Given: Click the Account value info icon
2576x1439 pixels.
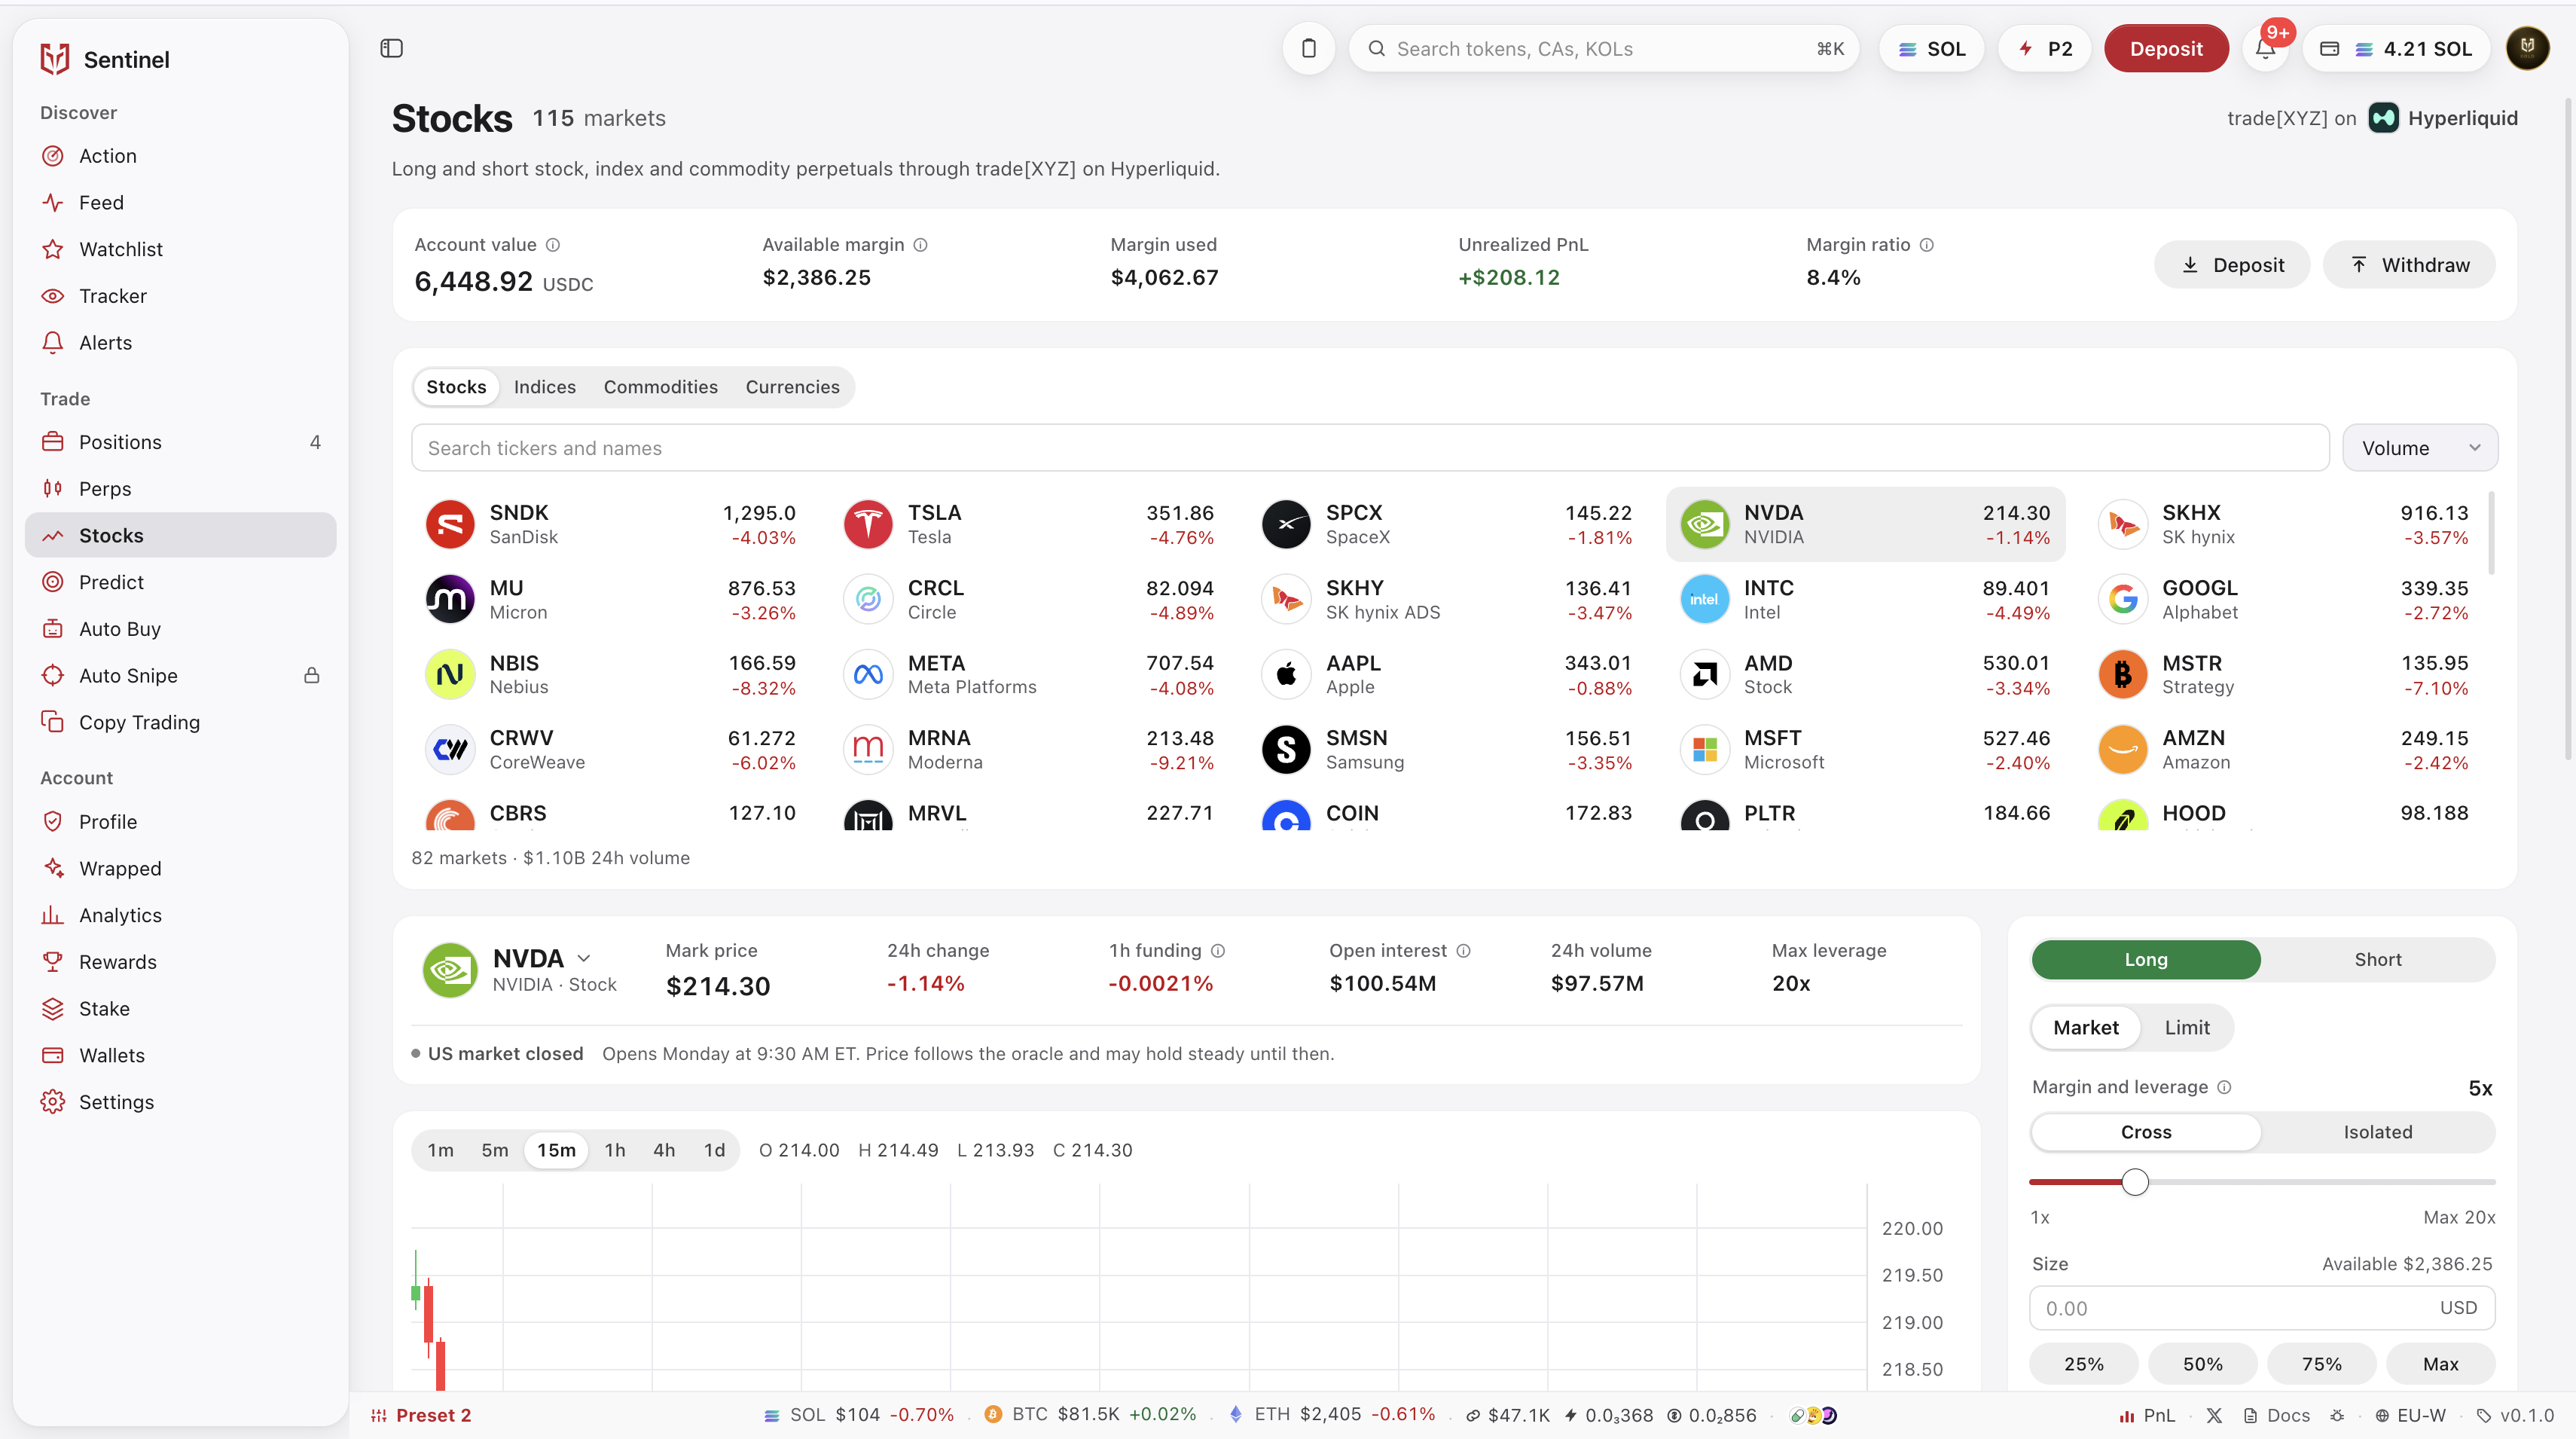Looking at the screenshot, I should pyautogui.click(x=553, y=245).
